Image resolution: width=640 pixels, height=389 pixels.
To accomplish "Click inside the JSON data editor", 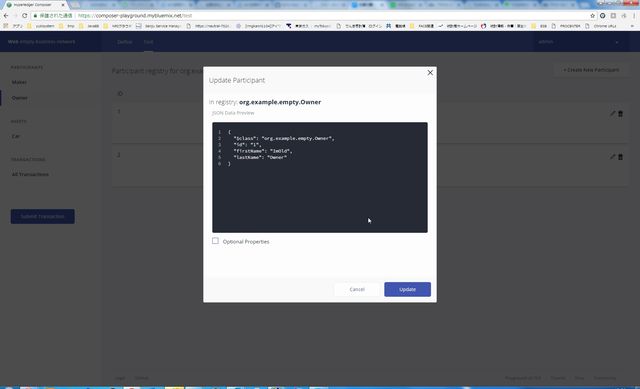I will point(320,177).
